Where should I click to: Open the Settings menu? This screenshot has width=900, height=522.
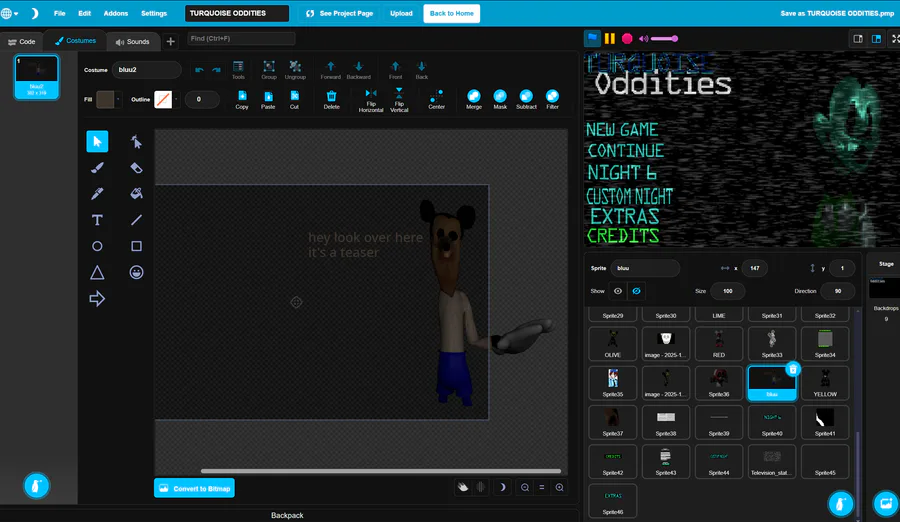pos(154,13)
